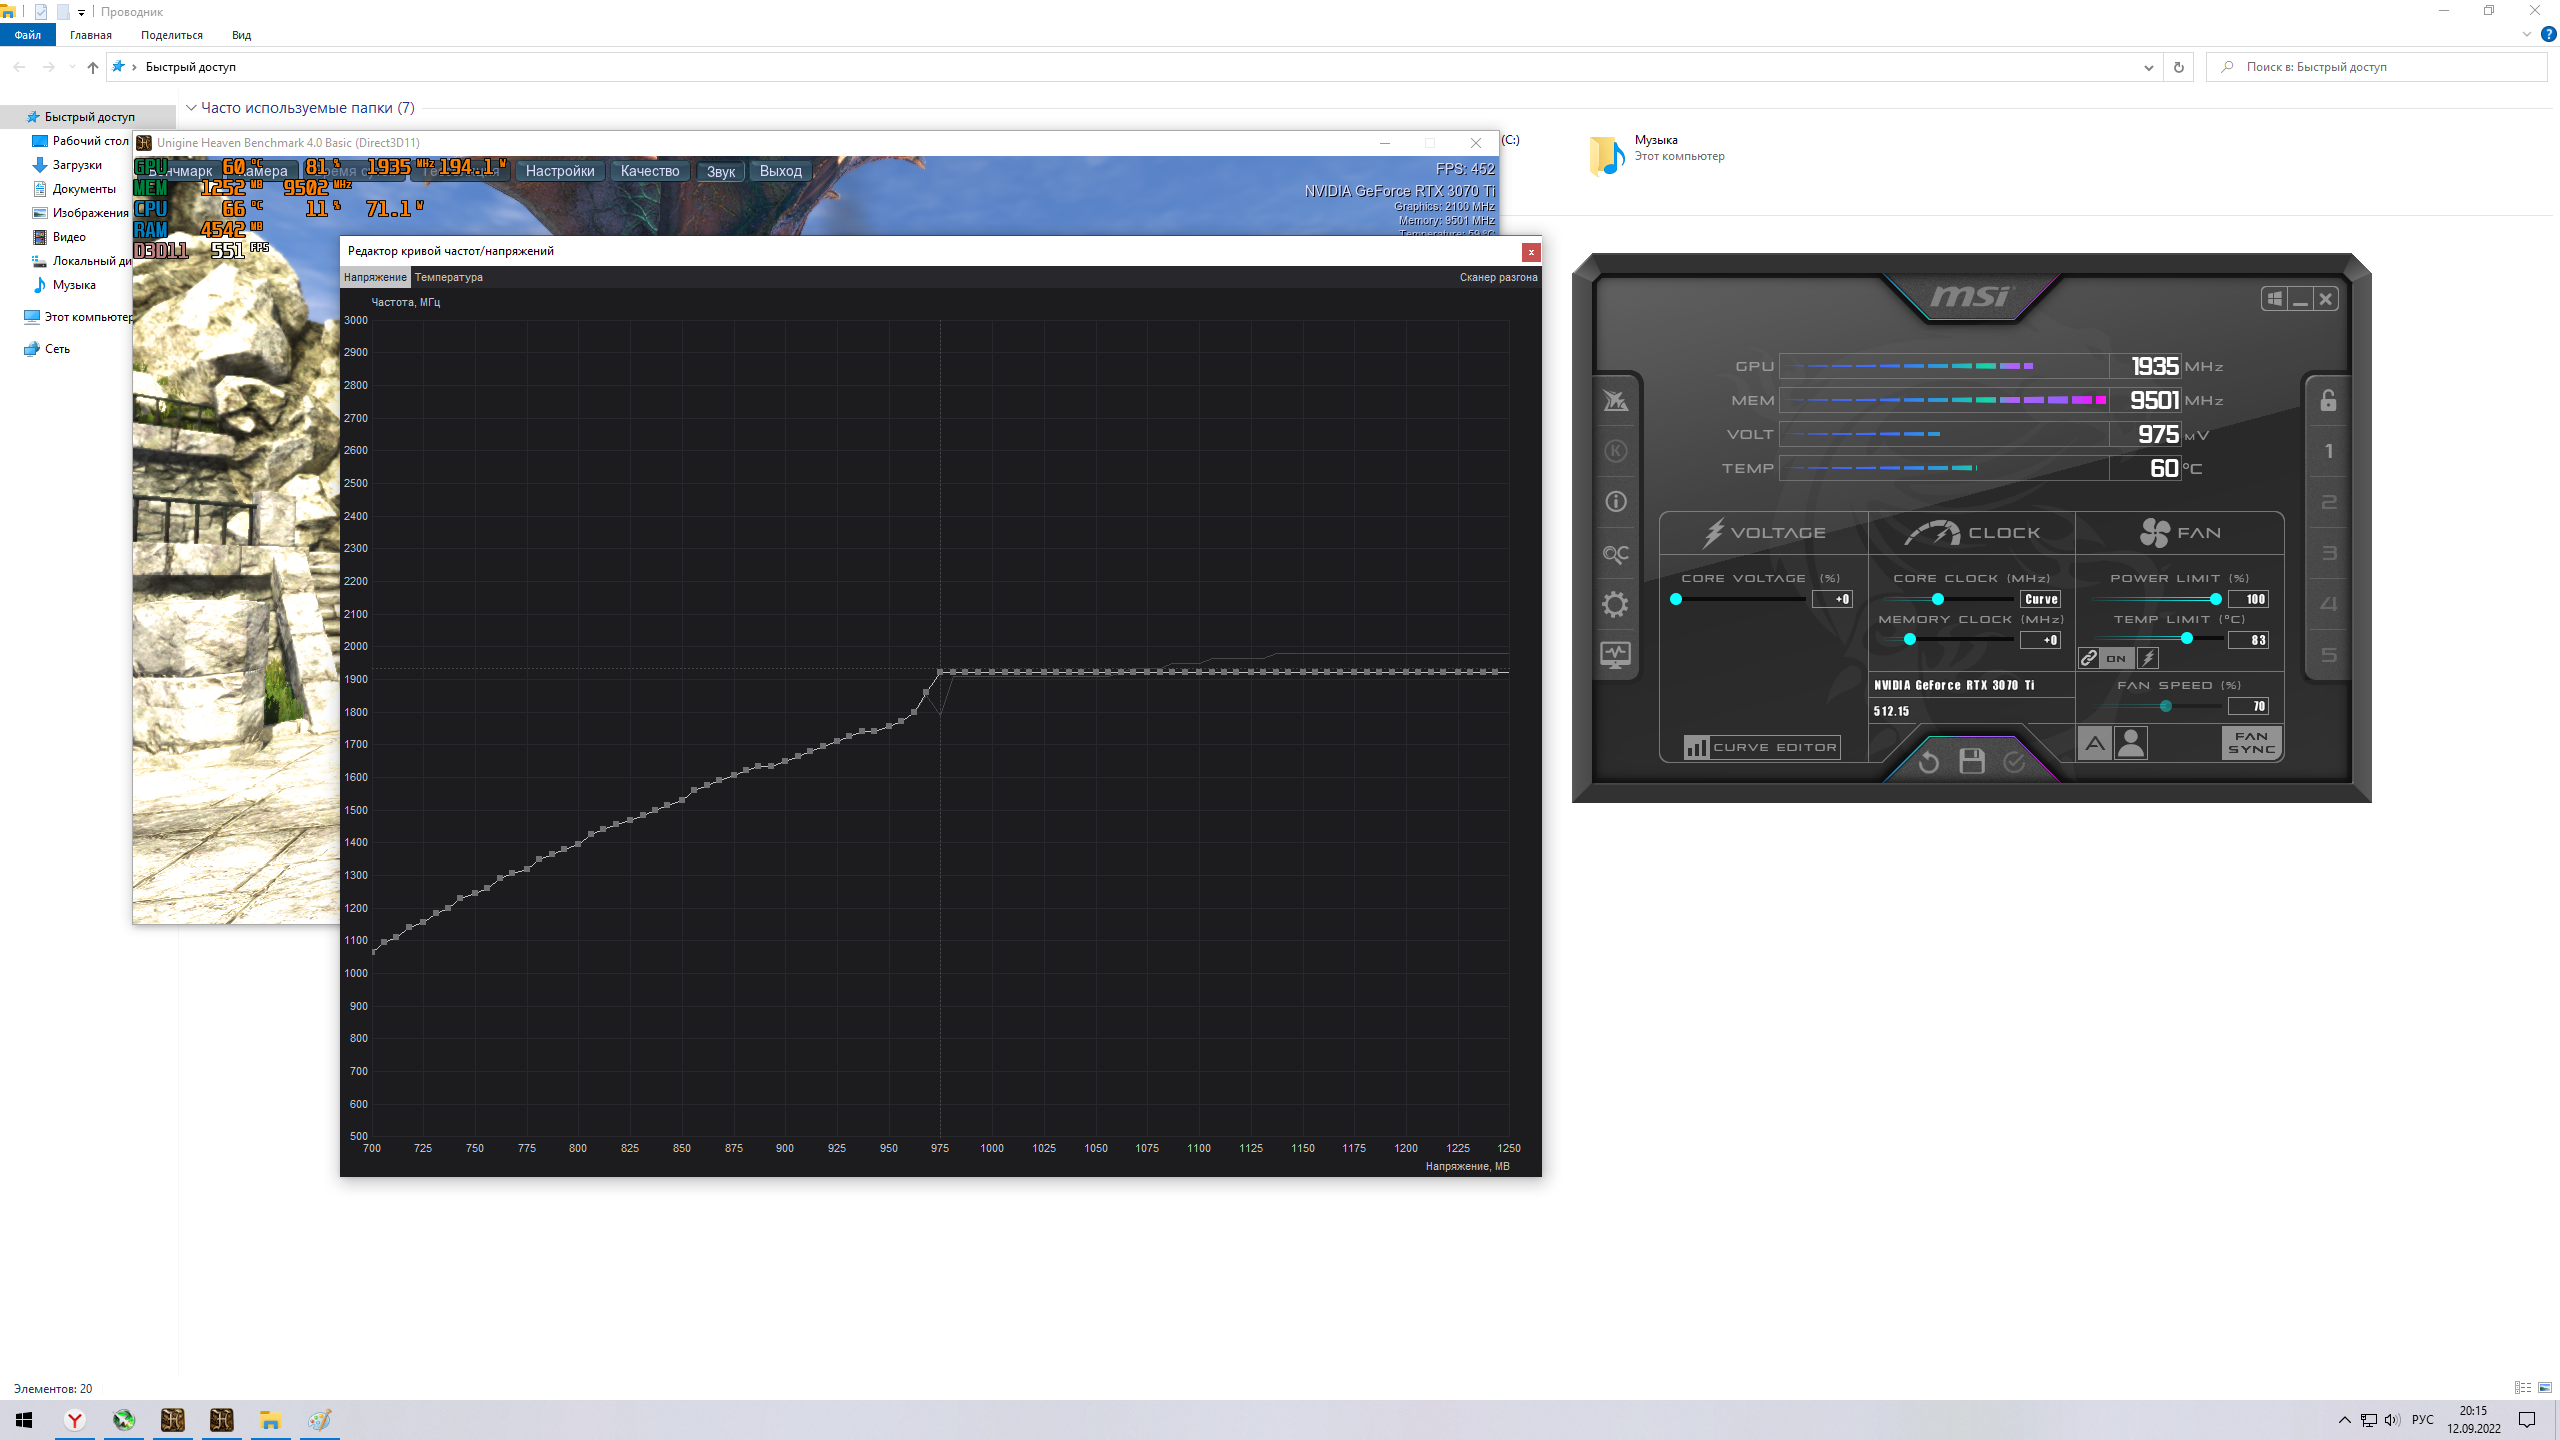Open the Explorer address bar history dropdown
The image size is (2560, 1440).
[2148, 67]
